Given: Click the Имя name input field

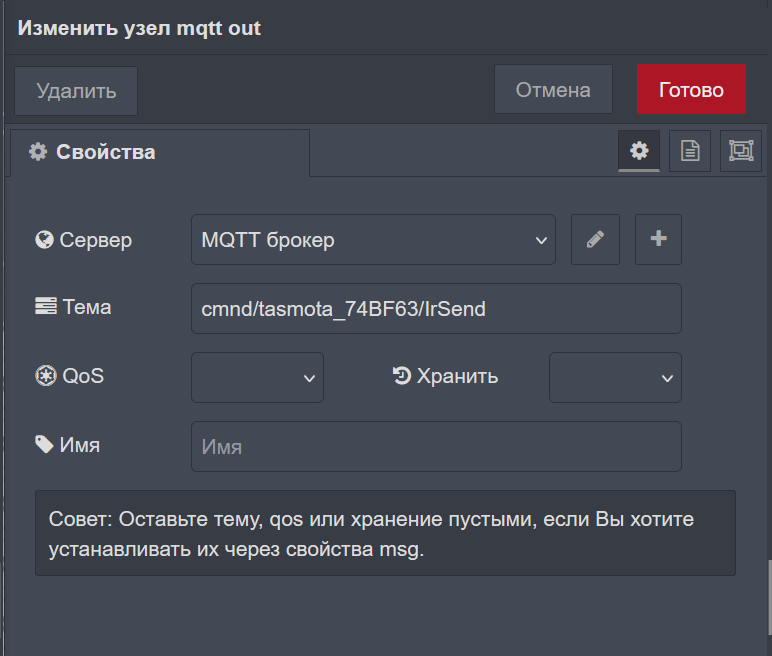Looking at the screenshot, I should (437, 447).
